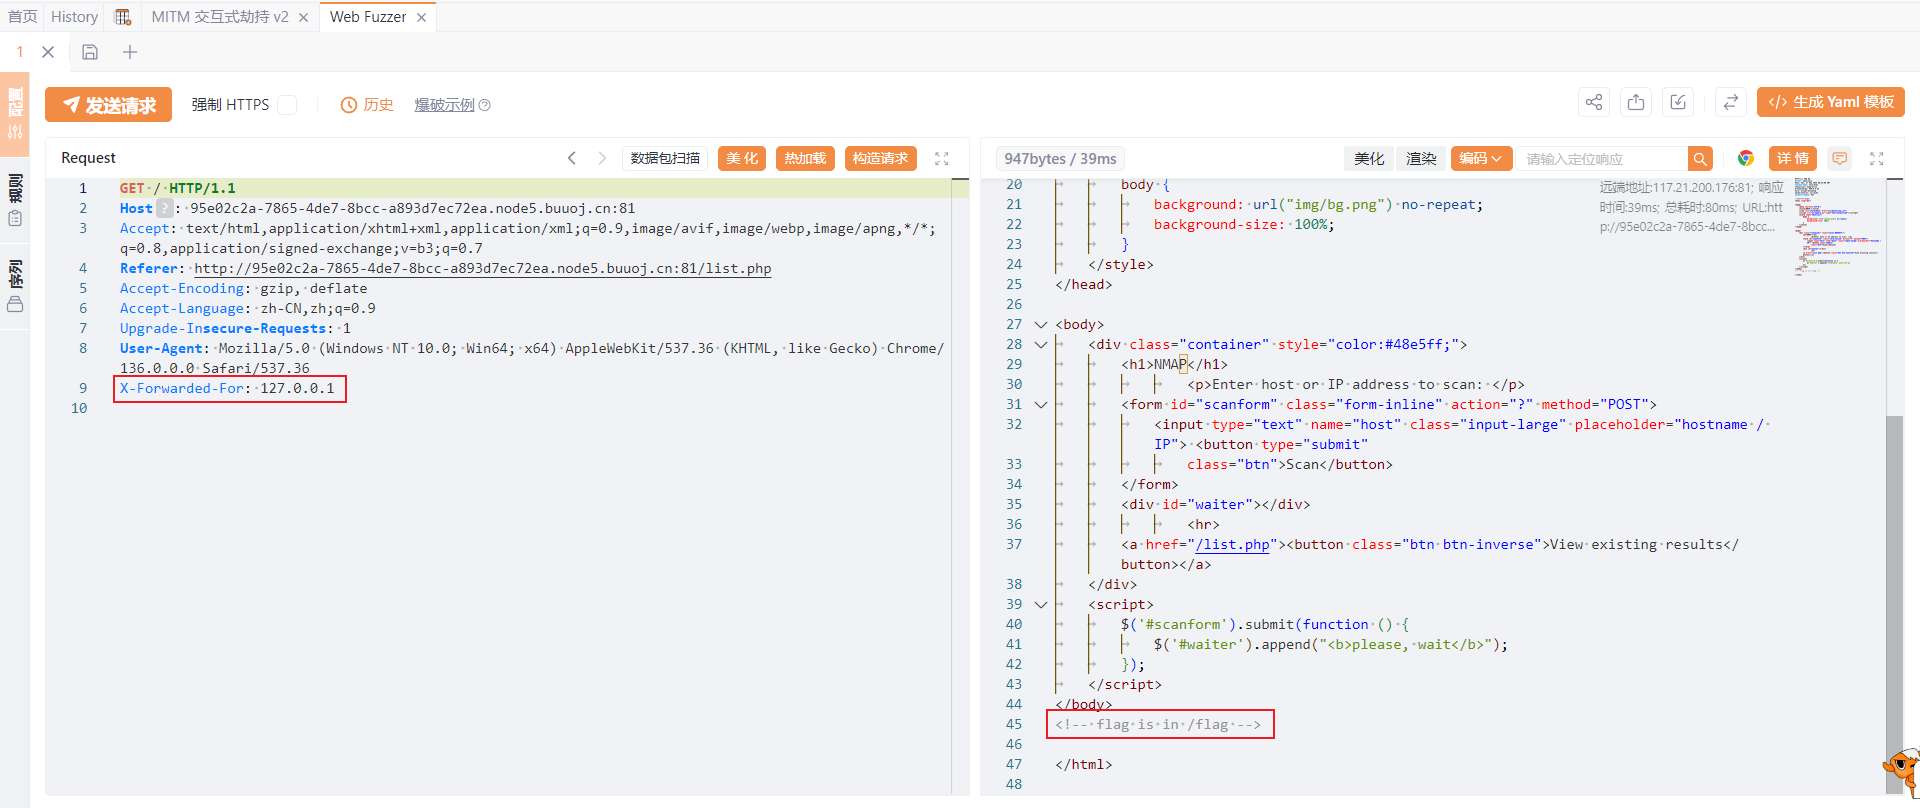The image size is (1920, 808).
Task: Click the Host header line
Action: pos(377,208)
